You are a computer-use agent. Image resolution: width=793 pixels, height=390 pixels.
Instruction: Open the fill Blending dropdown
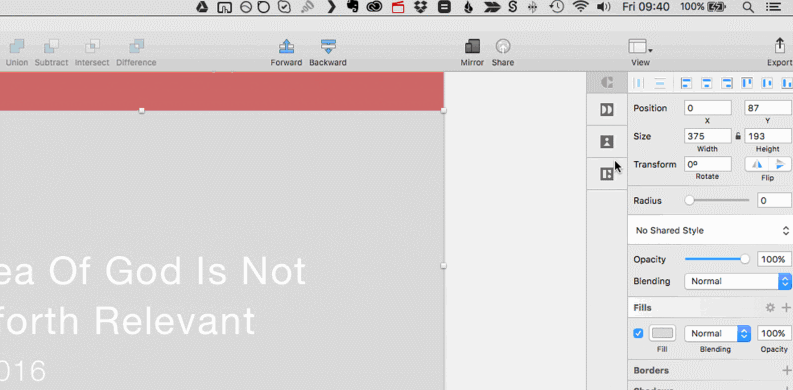click(x=717, y=333)
